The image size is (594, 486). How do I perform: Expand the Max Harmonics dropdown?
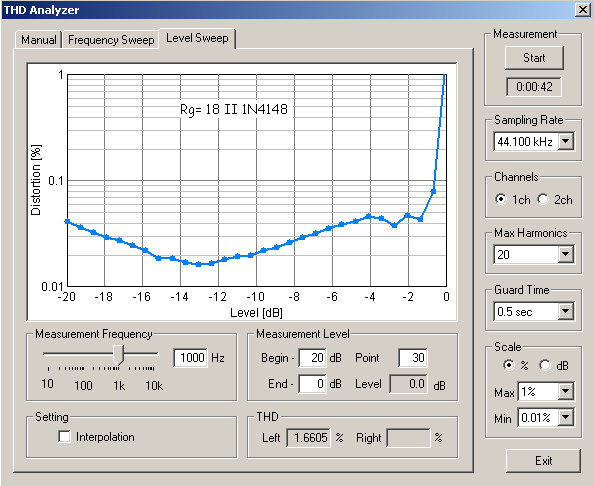point(566,254)
